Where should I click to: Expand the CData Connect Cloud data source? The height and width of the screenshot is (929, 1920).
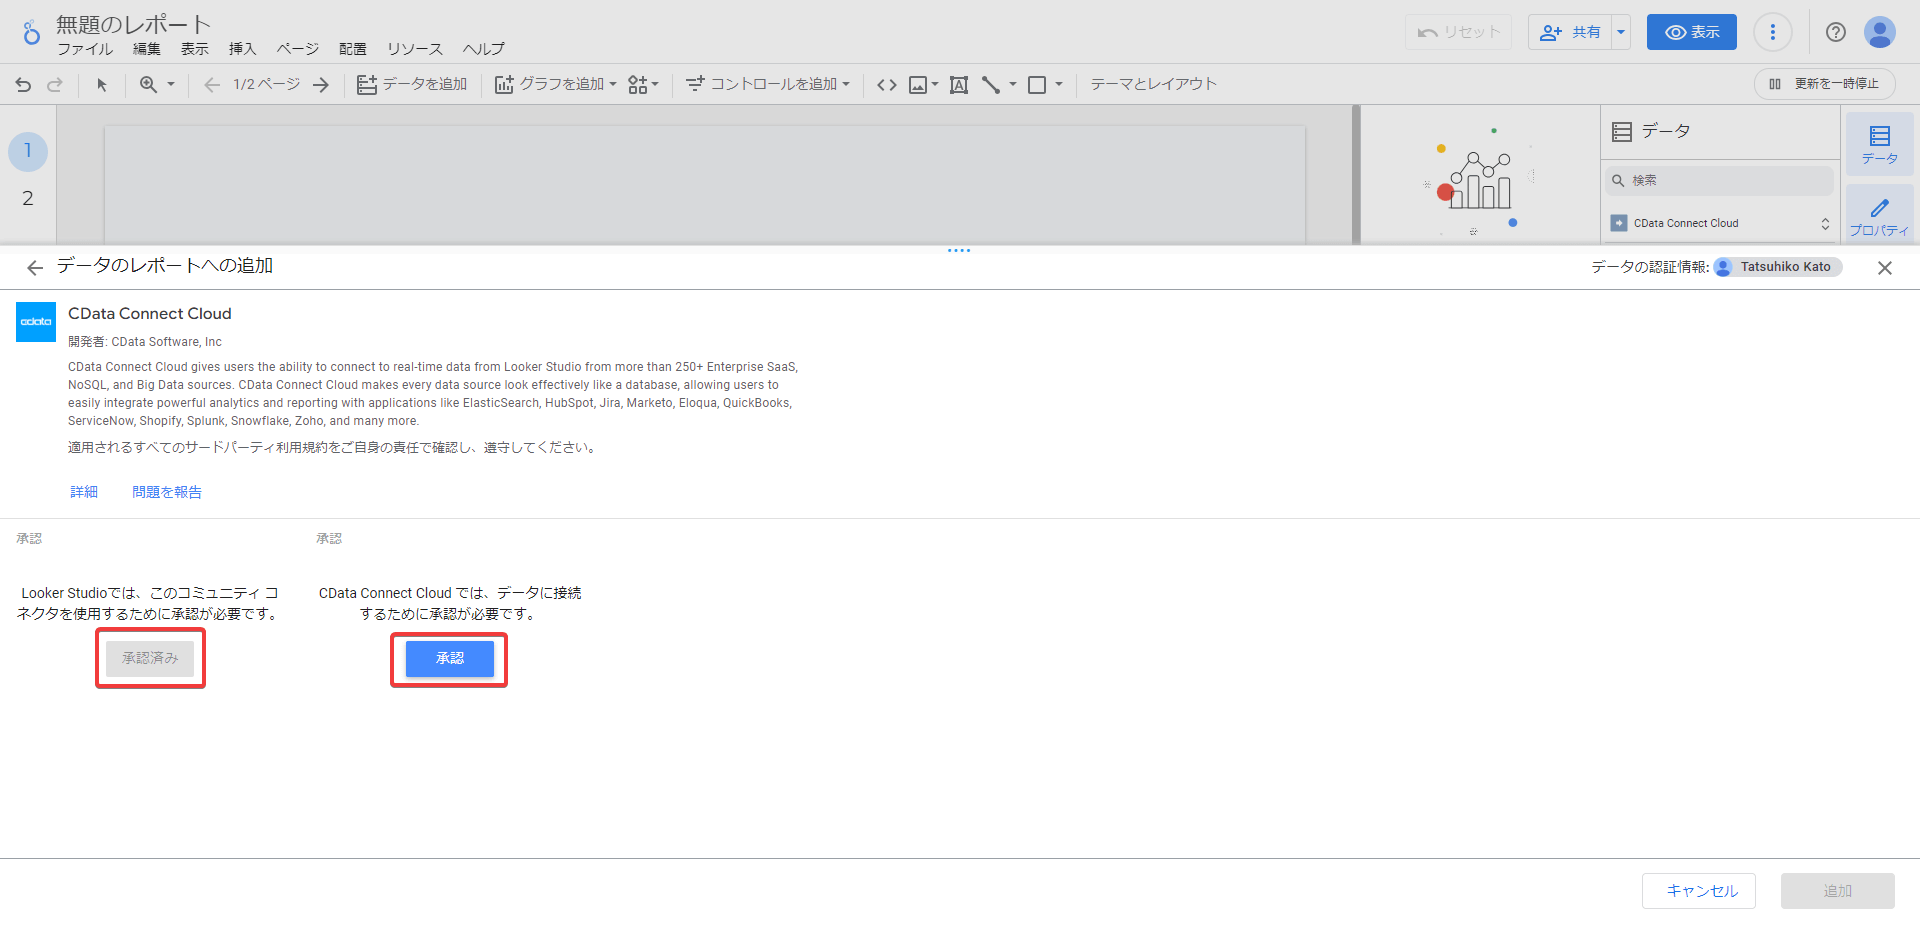(x=1825, y=224)
